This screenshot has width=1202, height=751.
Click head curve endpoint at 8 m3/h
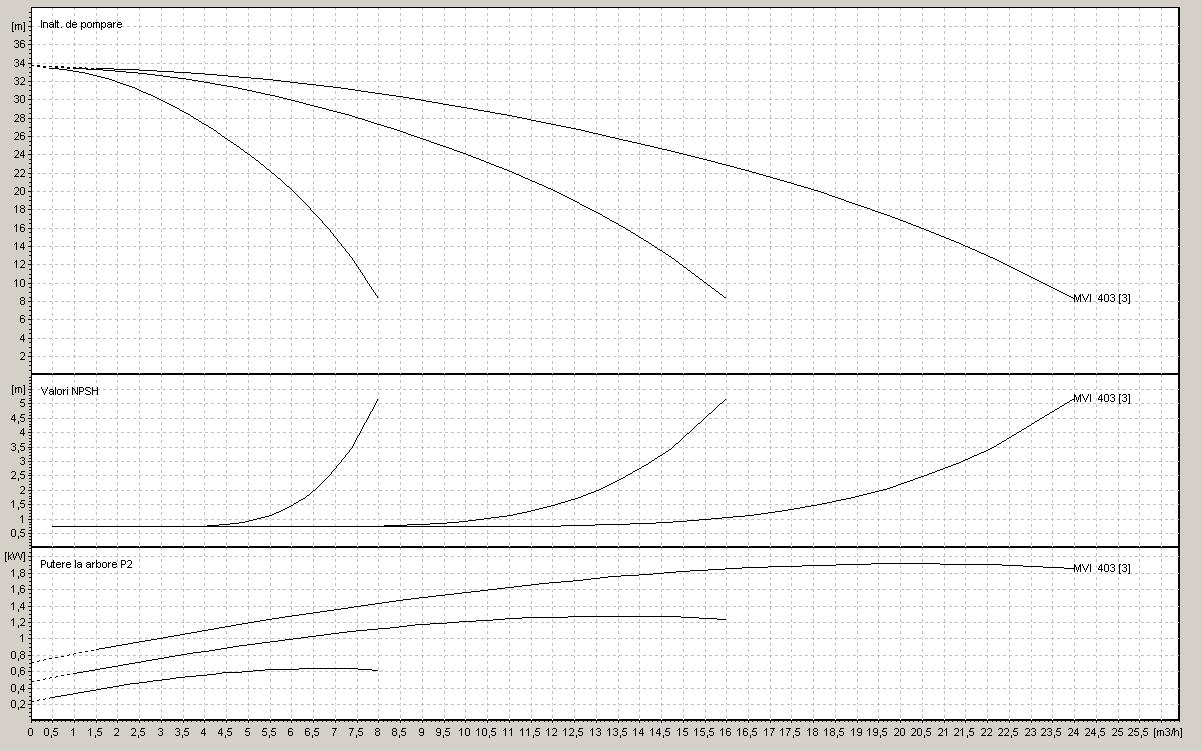pos(378,297)
